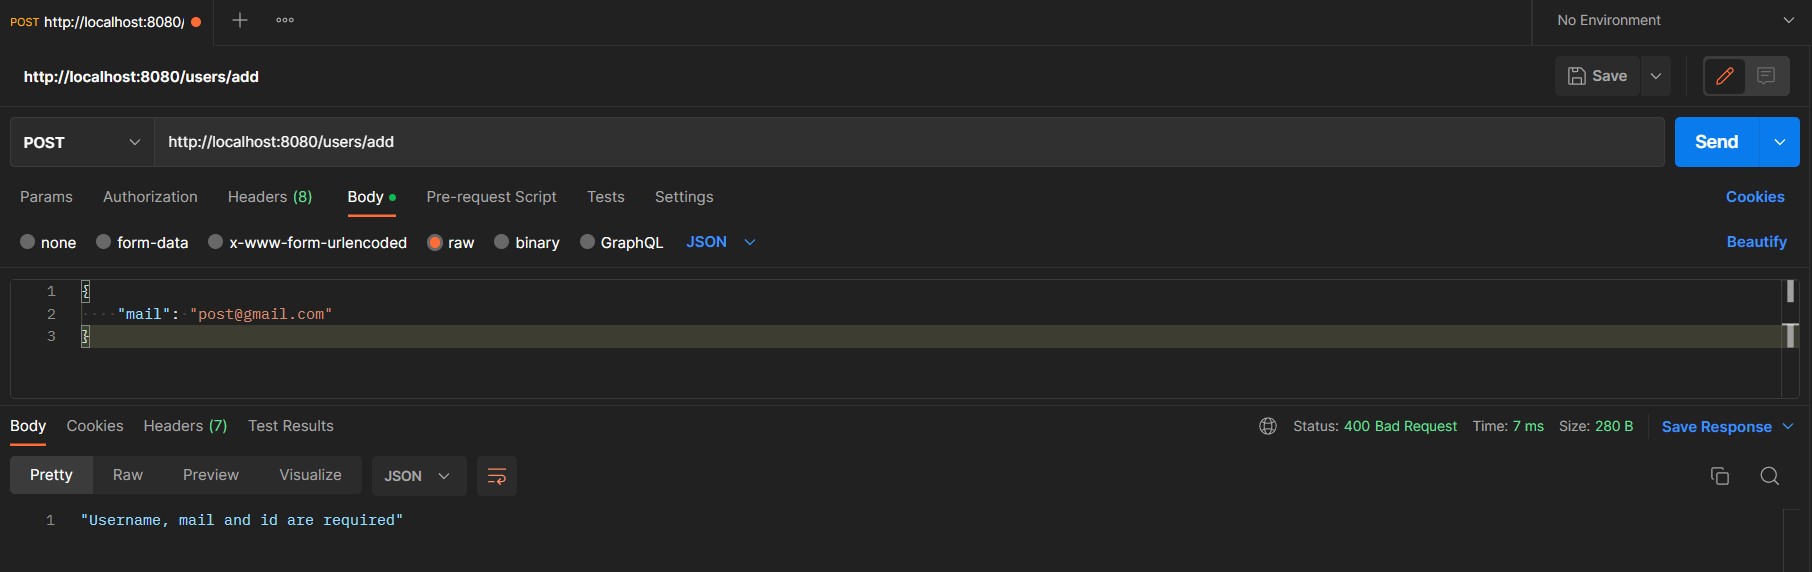Click the Beautify link
This screenshot has width=1812, height=572.
click(x=1756, y=242)
